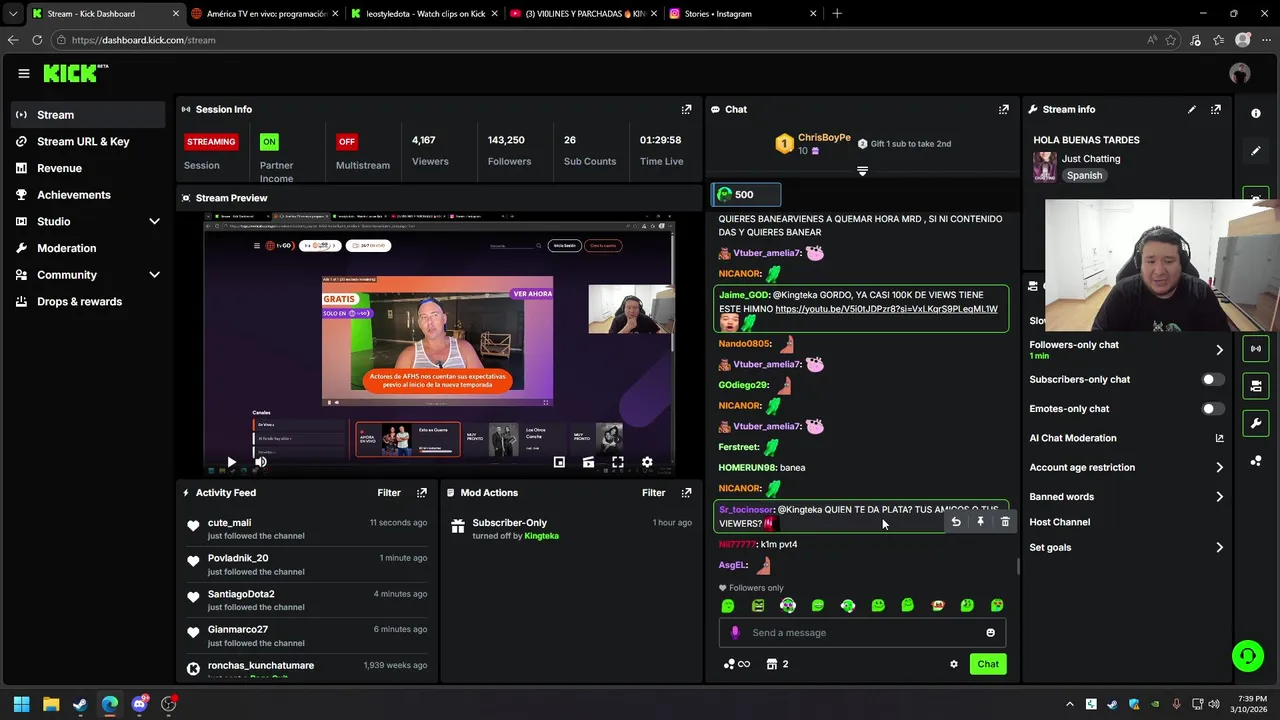Open stream preview settings gear

pos(647,462)
